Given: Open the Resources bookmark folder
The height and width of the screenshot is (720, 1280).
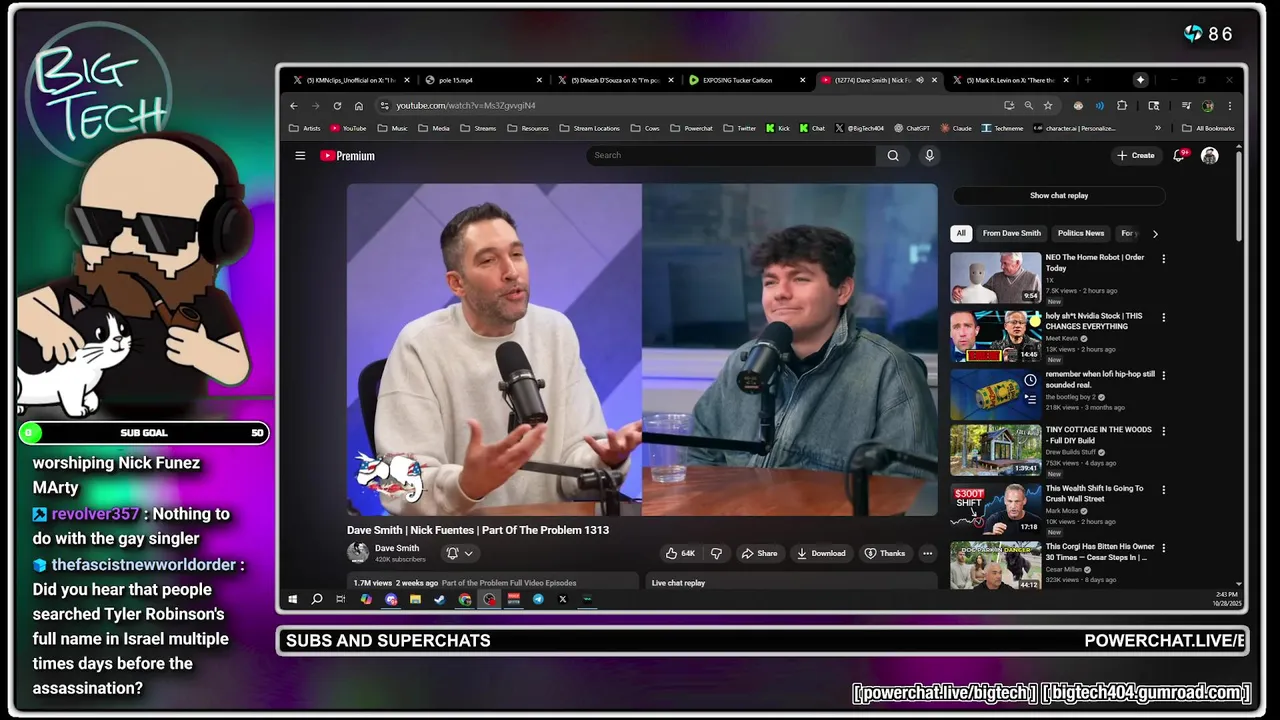Looking at the screenshot, I should coord(528,128).
